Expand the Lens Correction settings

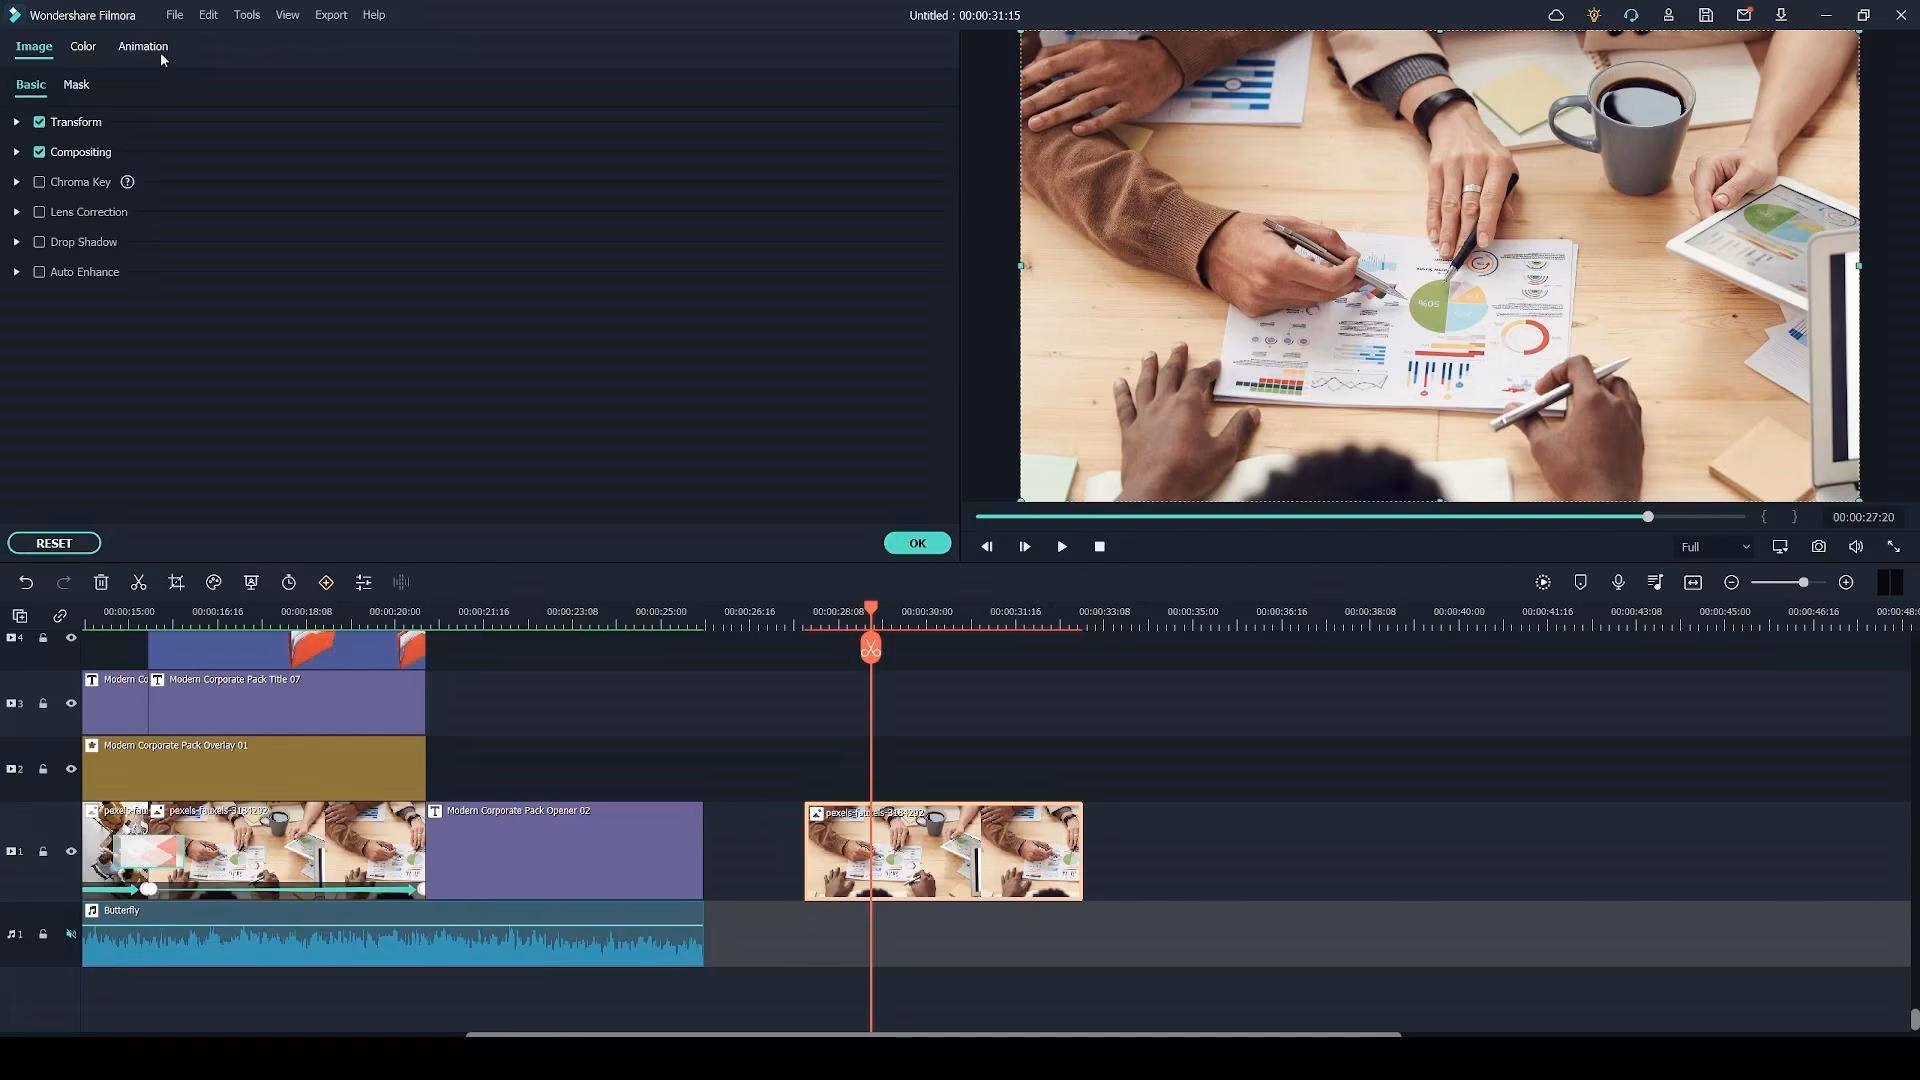point(16,212)
